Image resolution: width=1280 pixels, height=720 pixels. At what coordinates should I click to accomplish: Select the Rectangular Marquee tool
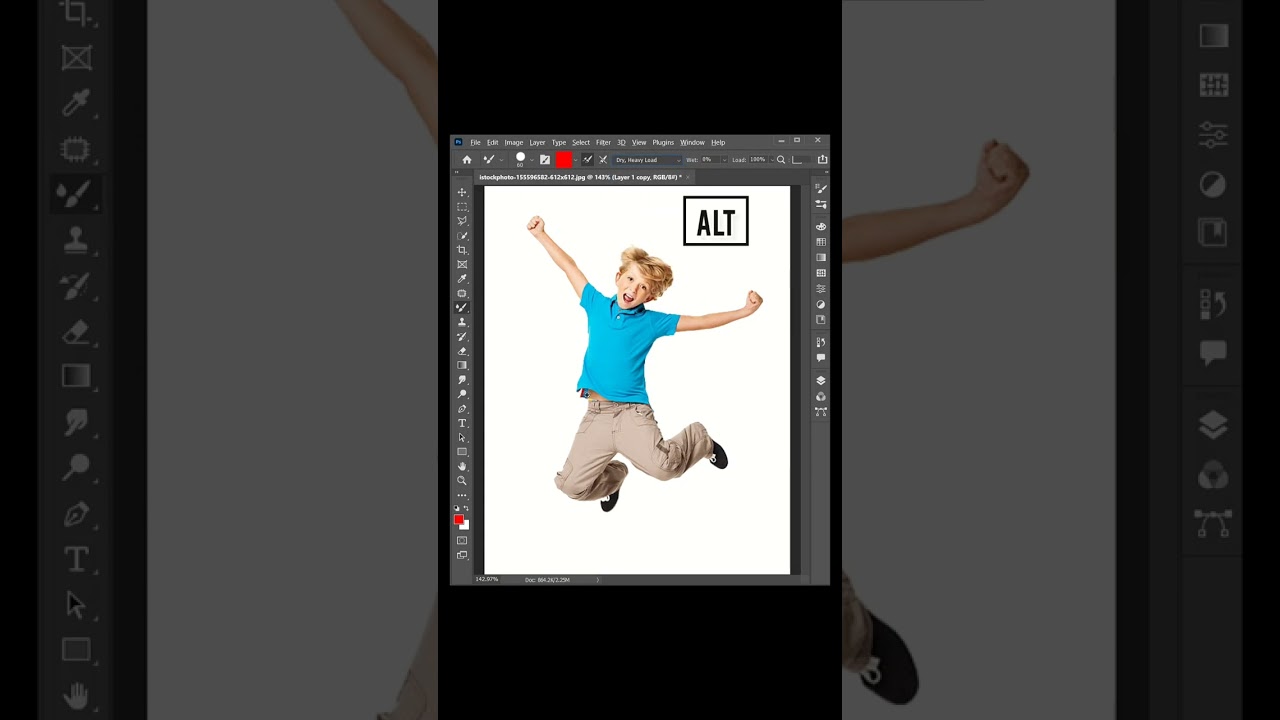tap(462, 207)
